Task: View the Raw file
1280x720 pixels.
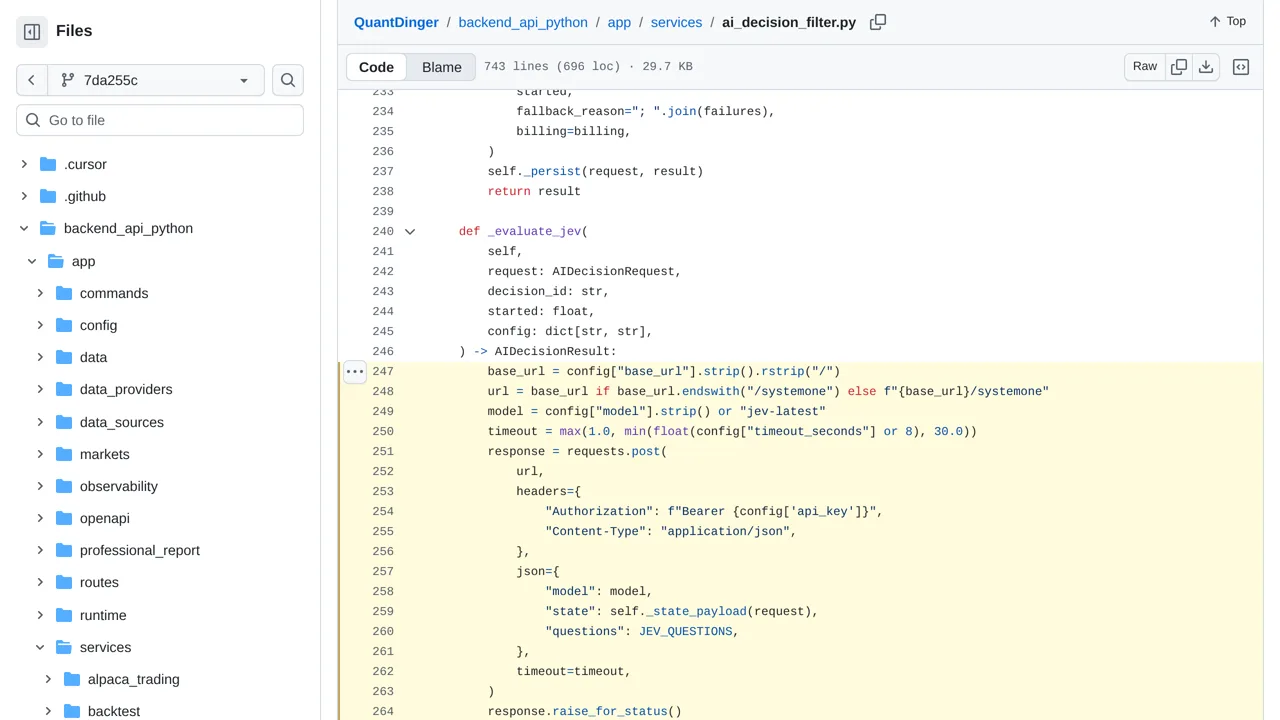Action: click(x=1145, y=67)
